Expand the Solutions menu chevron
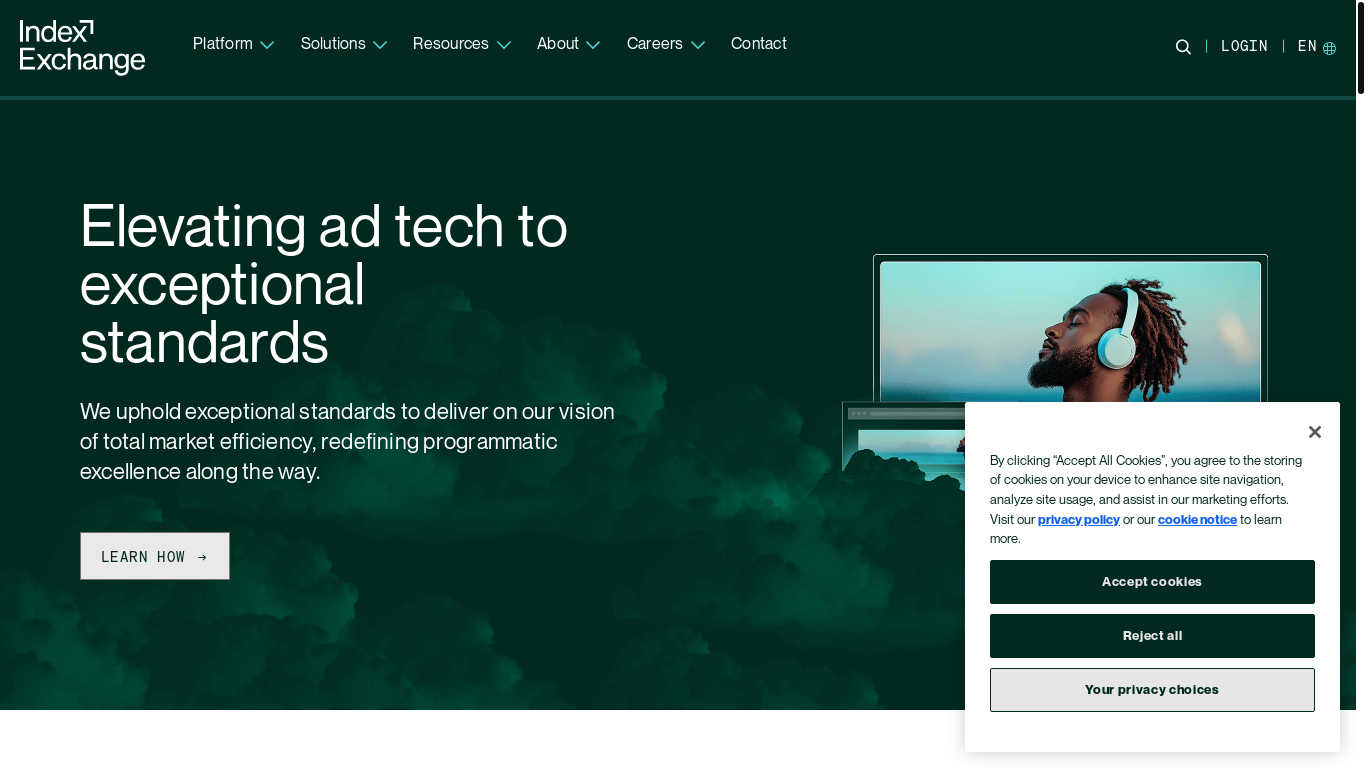Screen dimensions: 1366x768 tap(380, 45)
